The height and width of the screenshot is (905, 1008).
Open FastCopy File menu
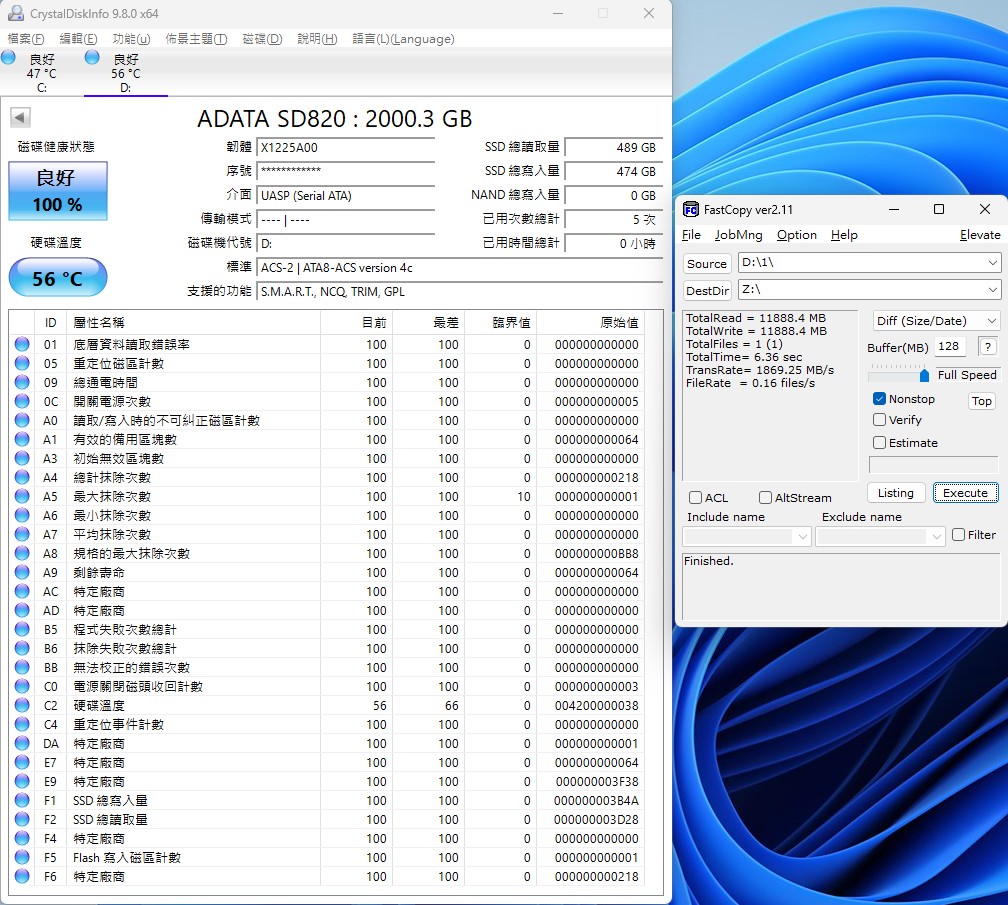(691, 235)
